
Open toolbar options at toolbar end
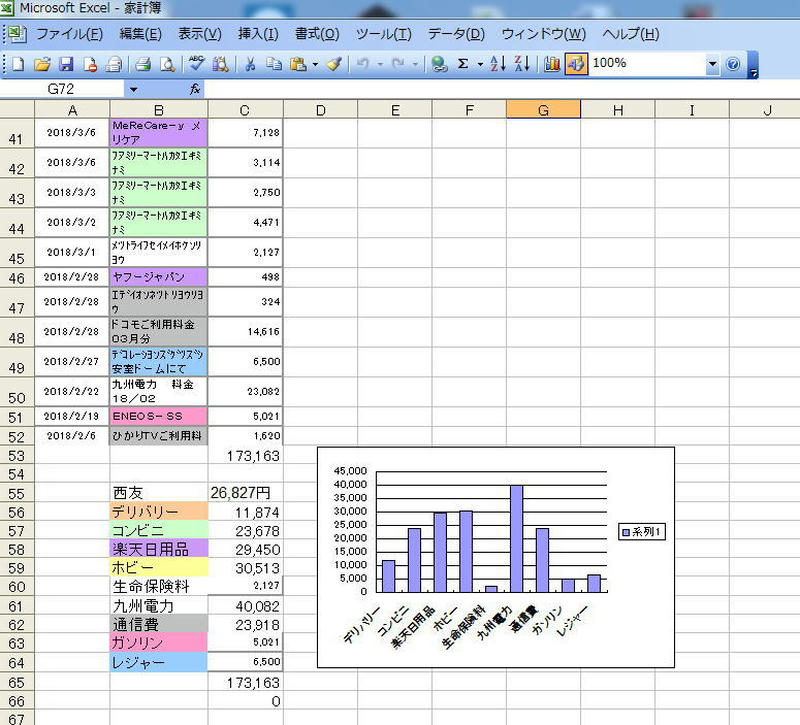[x=753, y=65]
